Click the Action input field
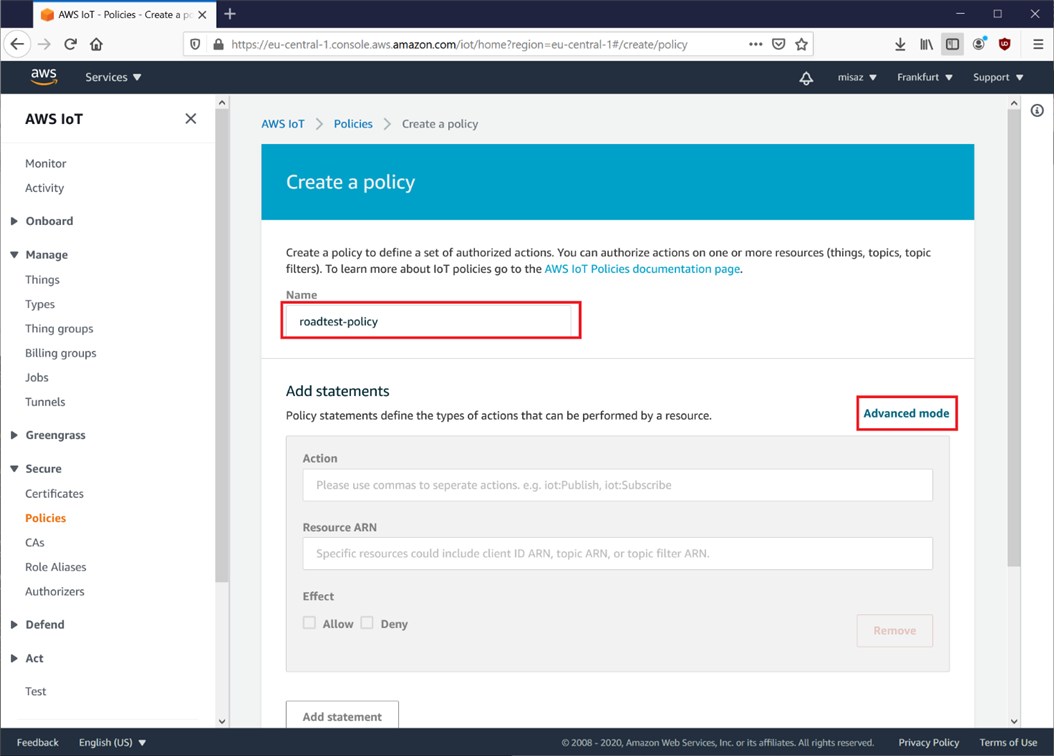This screenshot has width=1054, height=756. [617, 485]
